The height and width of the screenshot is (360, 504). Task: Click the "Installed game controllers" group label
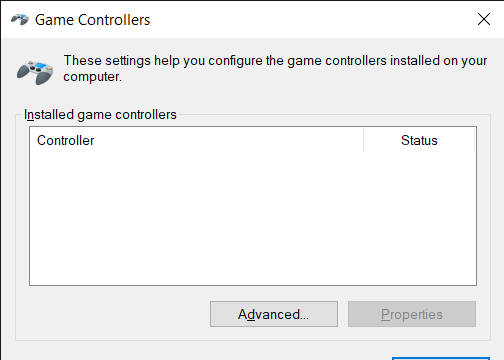(x=100, y=115)
